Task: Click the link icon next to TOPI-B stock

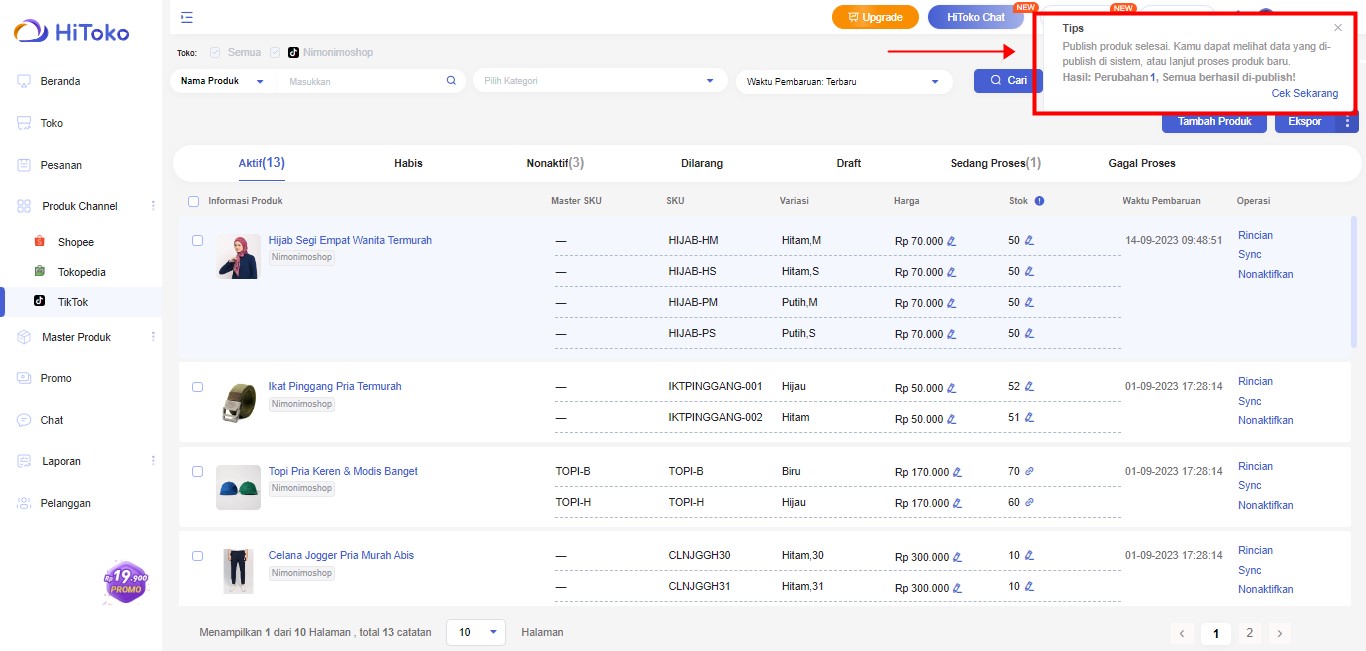Action: click(x=1029, y=471)
